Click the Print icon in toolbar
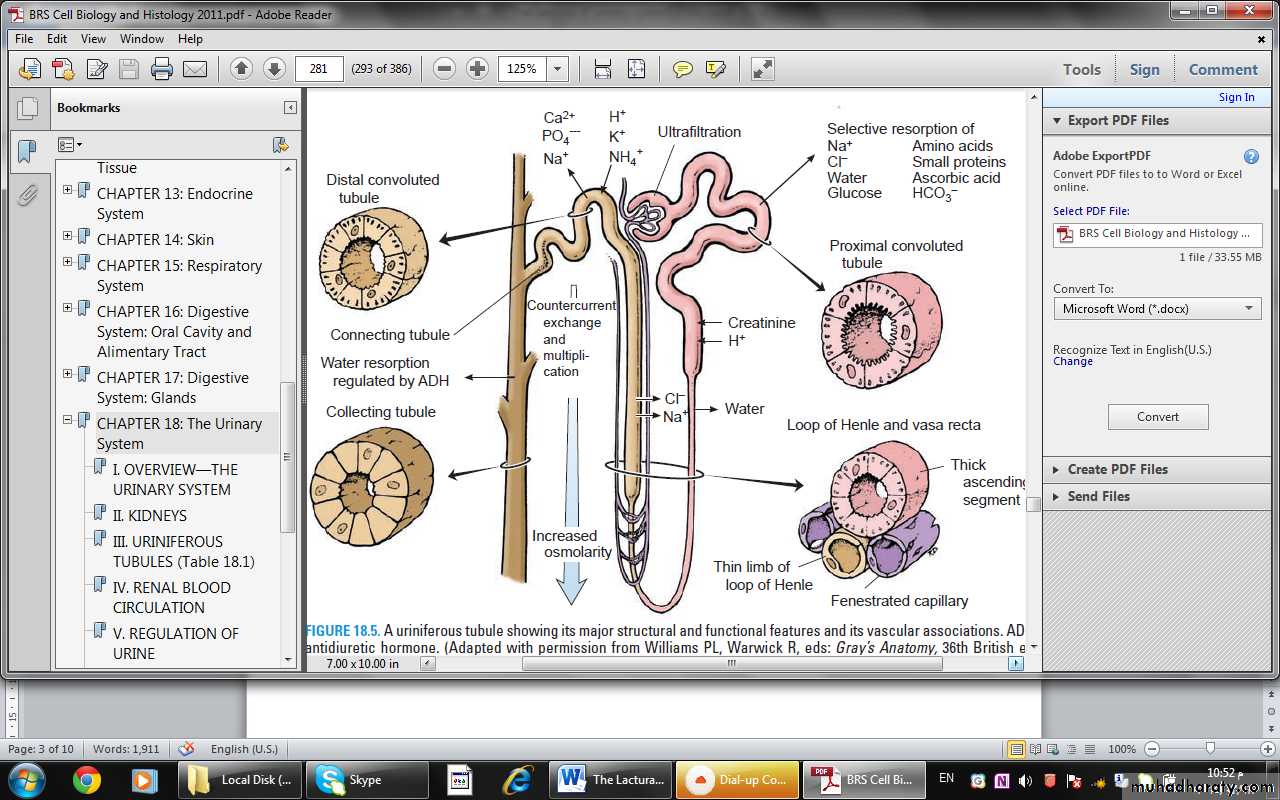Viewport: 1280px width, 800px height. tap(162, 69)
